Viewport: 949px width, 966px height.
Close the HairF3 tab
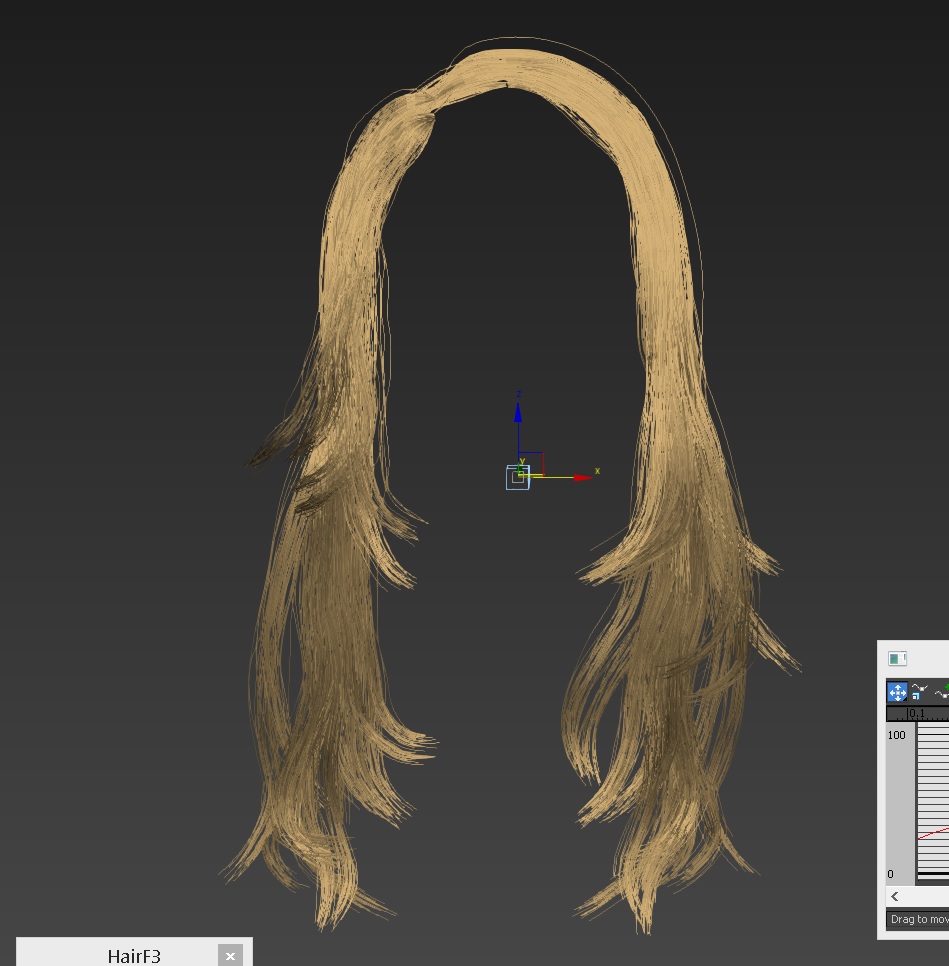click(x=230, y=956)
